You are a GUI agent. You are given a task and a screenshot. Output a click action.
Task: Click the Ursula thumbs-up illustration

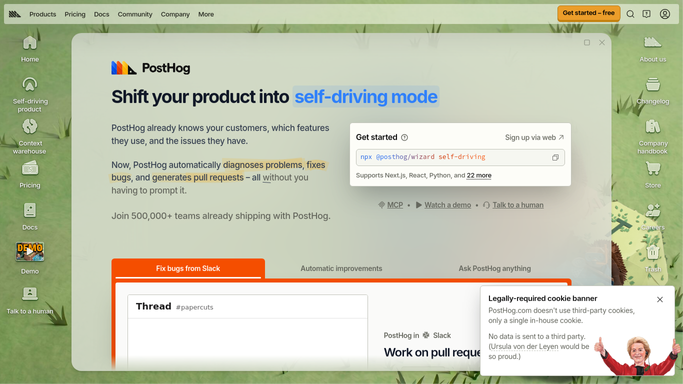(x=636, y=355)
